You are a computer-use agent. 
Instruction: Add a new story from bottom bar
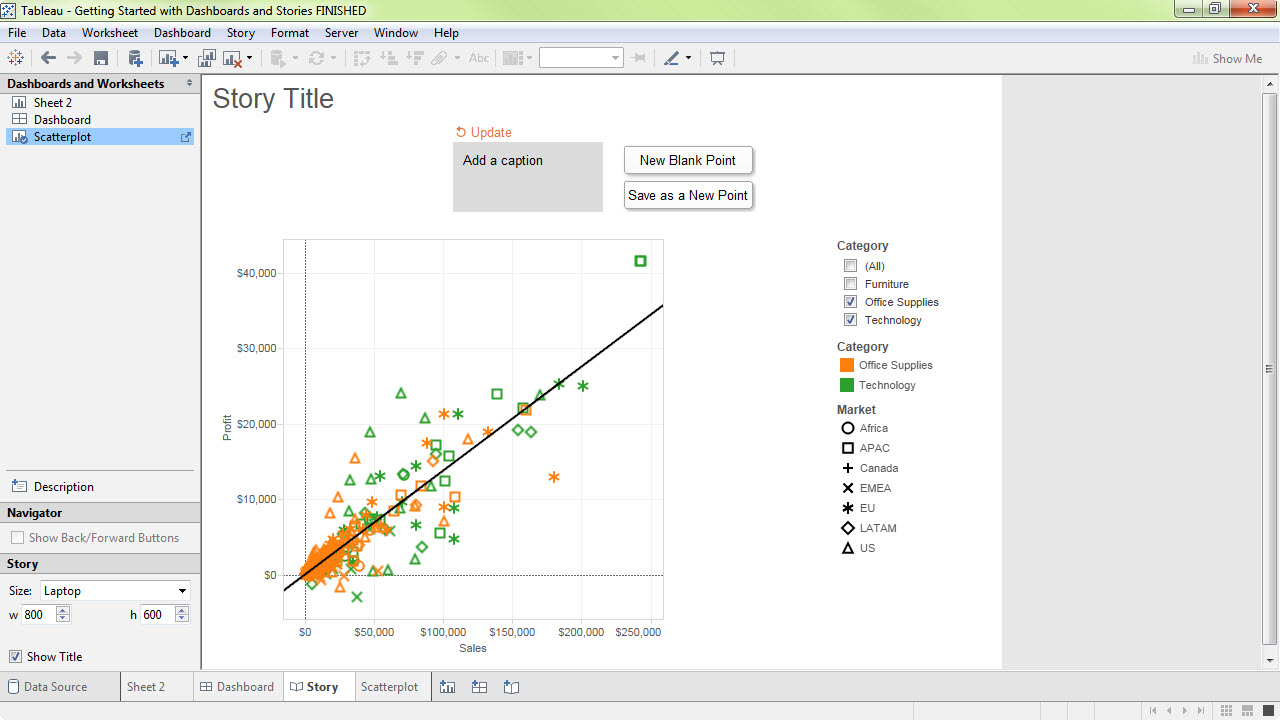(x=512, y=687)
